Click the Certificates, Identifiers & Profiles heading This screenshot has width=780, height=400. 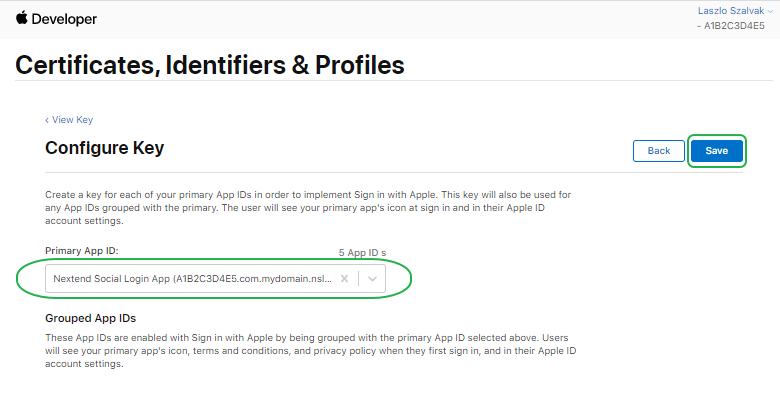(x=210, y=66)
